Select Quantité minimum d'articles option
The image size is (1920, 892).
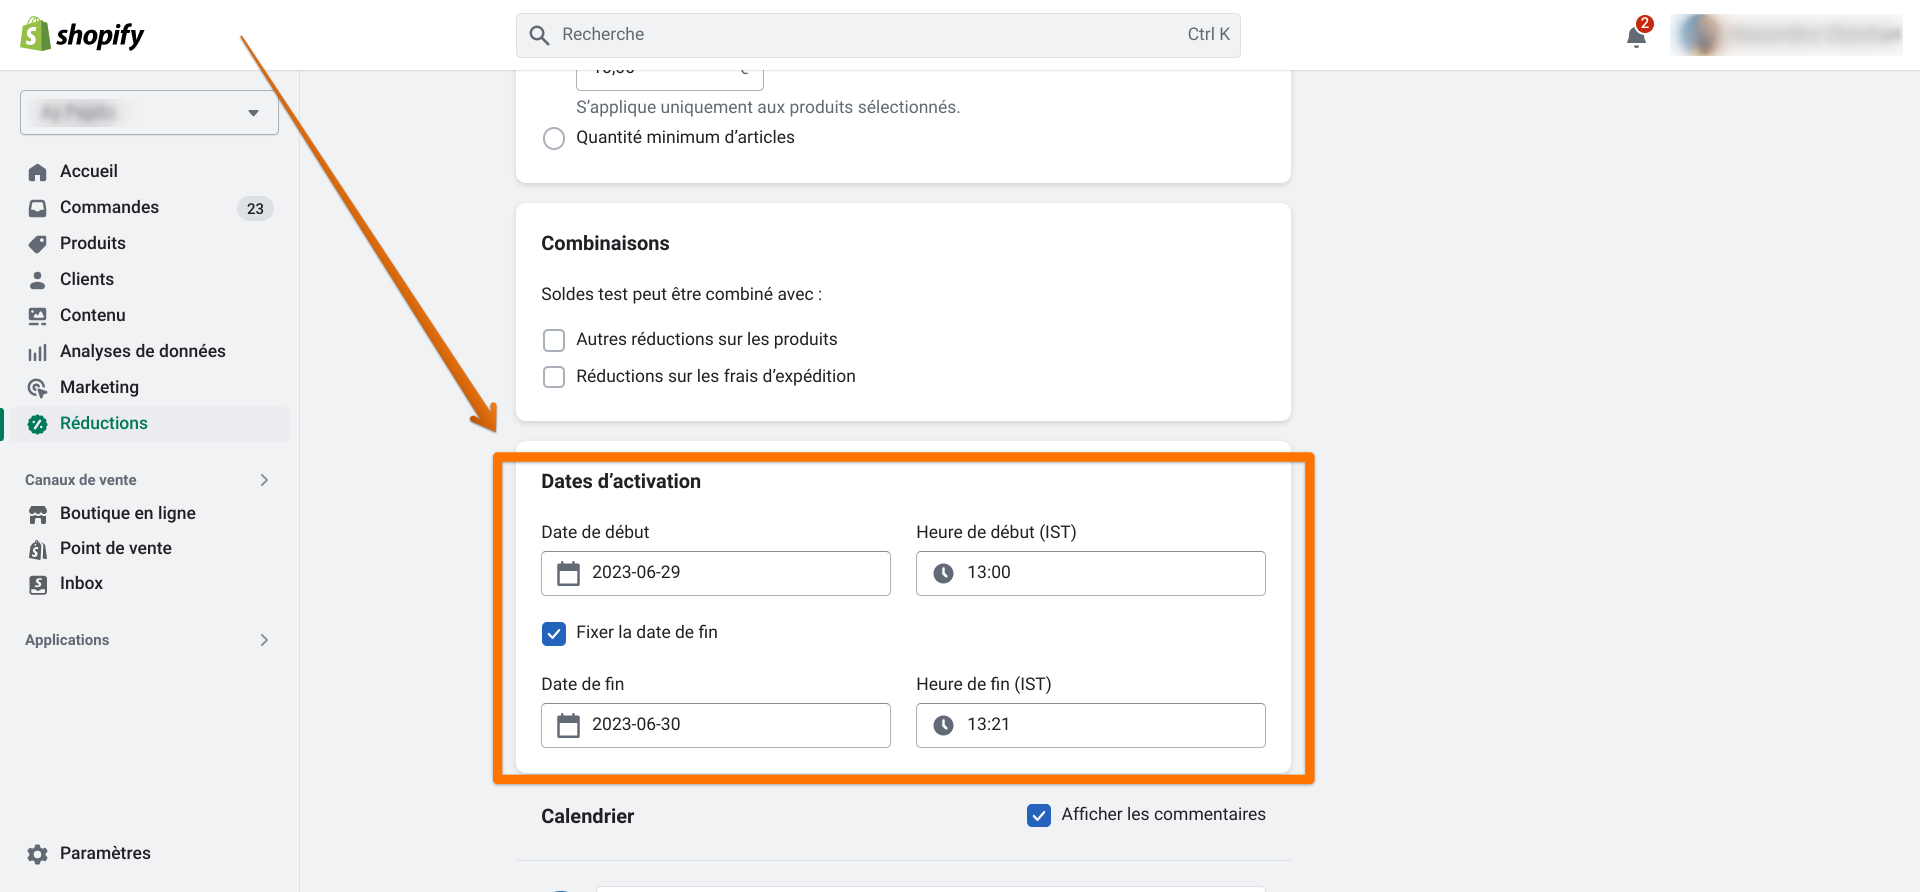[554, 138]
